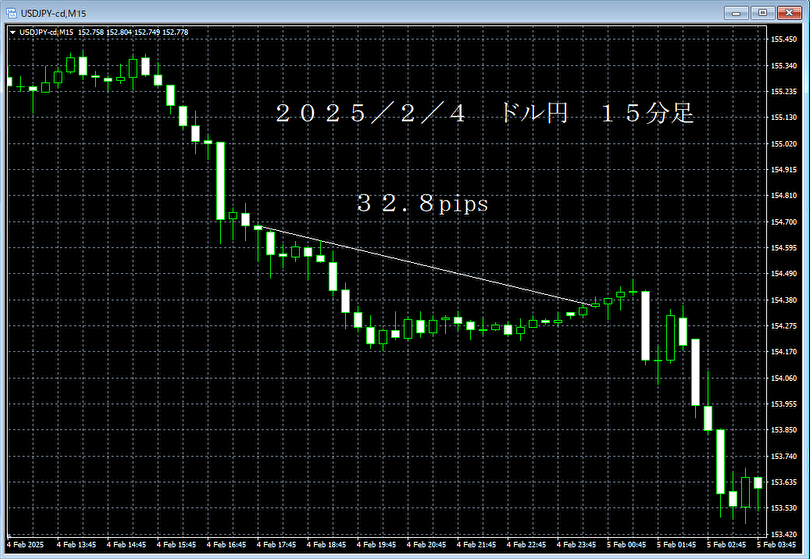Click price scale value 153.850
The height and width of the screenshot is (559, 810).
tap(784, 430)
